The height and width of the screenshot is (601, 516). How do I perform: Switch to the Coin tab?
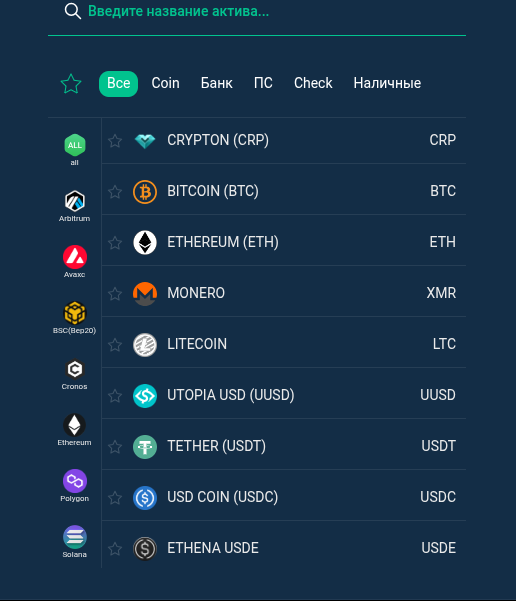pyautogui.click(x=165, y=83)
